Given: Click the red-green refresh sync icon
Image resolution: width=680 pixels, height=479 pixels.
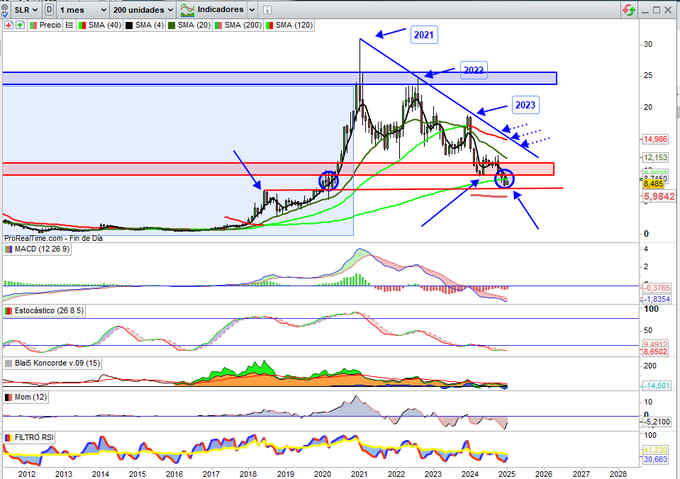Looking at the screenshot, I should (x=628, y=10).
